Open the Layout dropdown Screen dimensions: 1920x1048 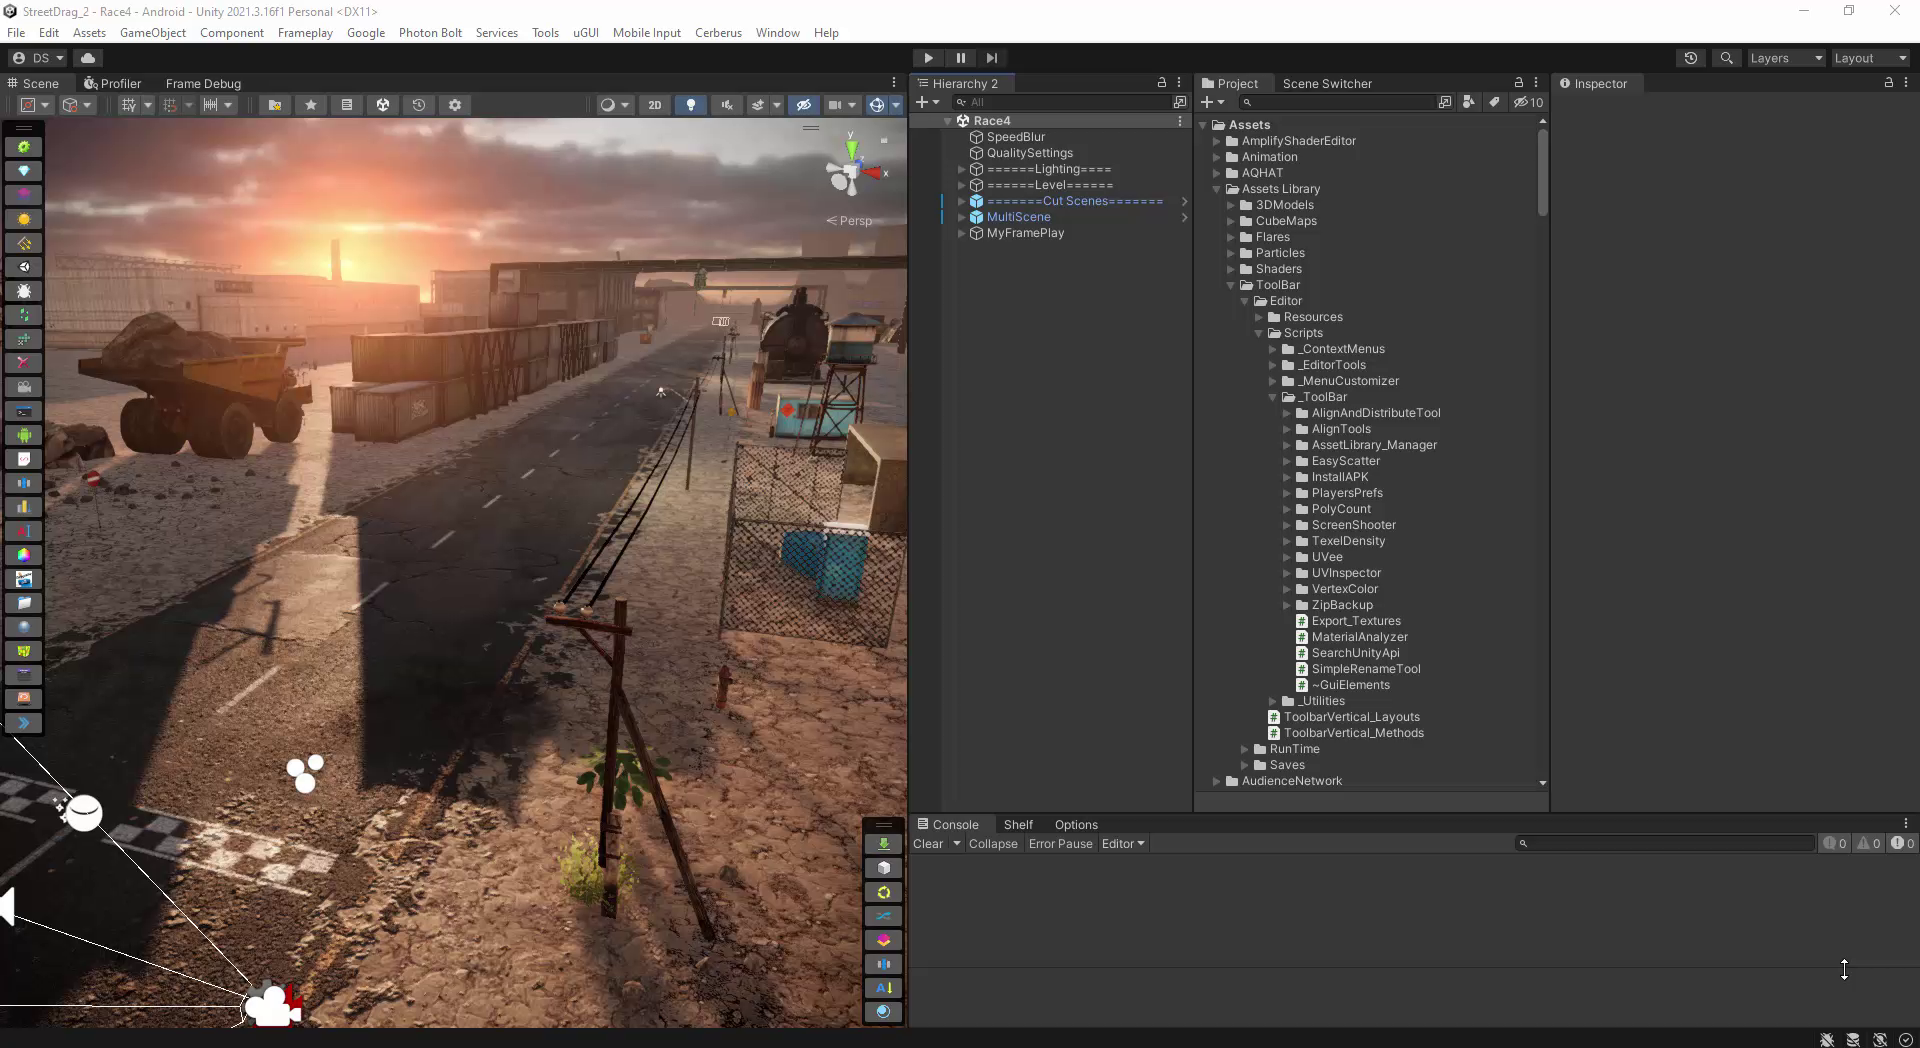pos(1870,58)
